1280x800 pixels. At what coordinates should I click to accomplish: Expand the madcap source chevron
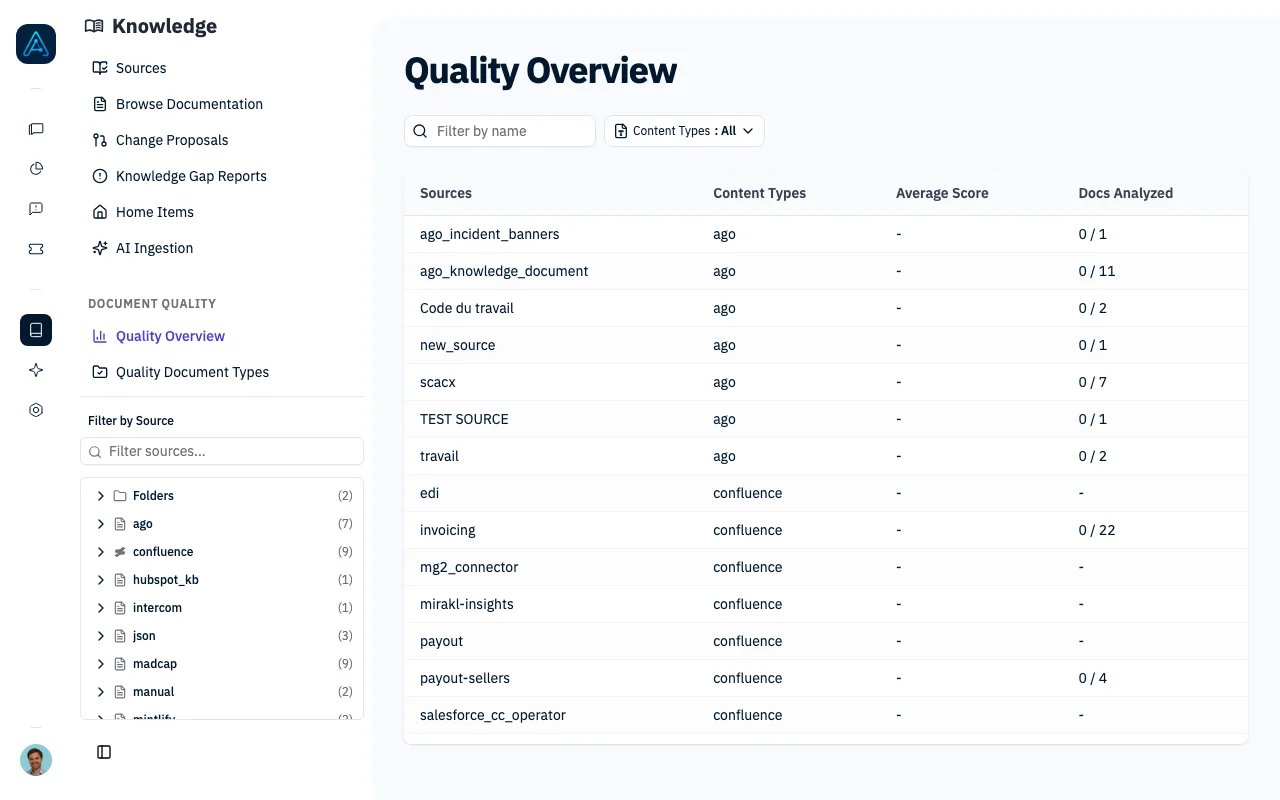101,664
